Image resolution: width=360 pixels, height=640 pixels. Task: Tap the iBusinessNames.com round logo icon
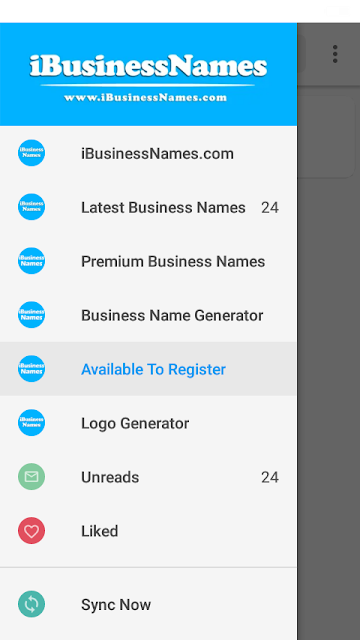(x=31, y=153)
